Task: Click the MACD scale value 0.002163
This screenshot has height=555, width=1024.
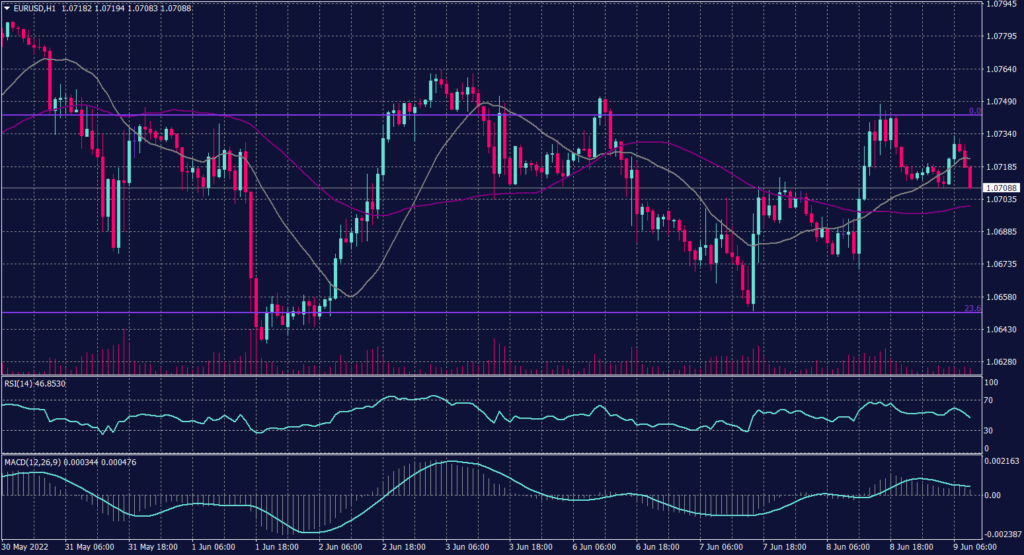Action: (x=1001, y=461)
